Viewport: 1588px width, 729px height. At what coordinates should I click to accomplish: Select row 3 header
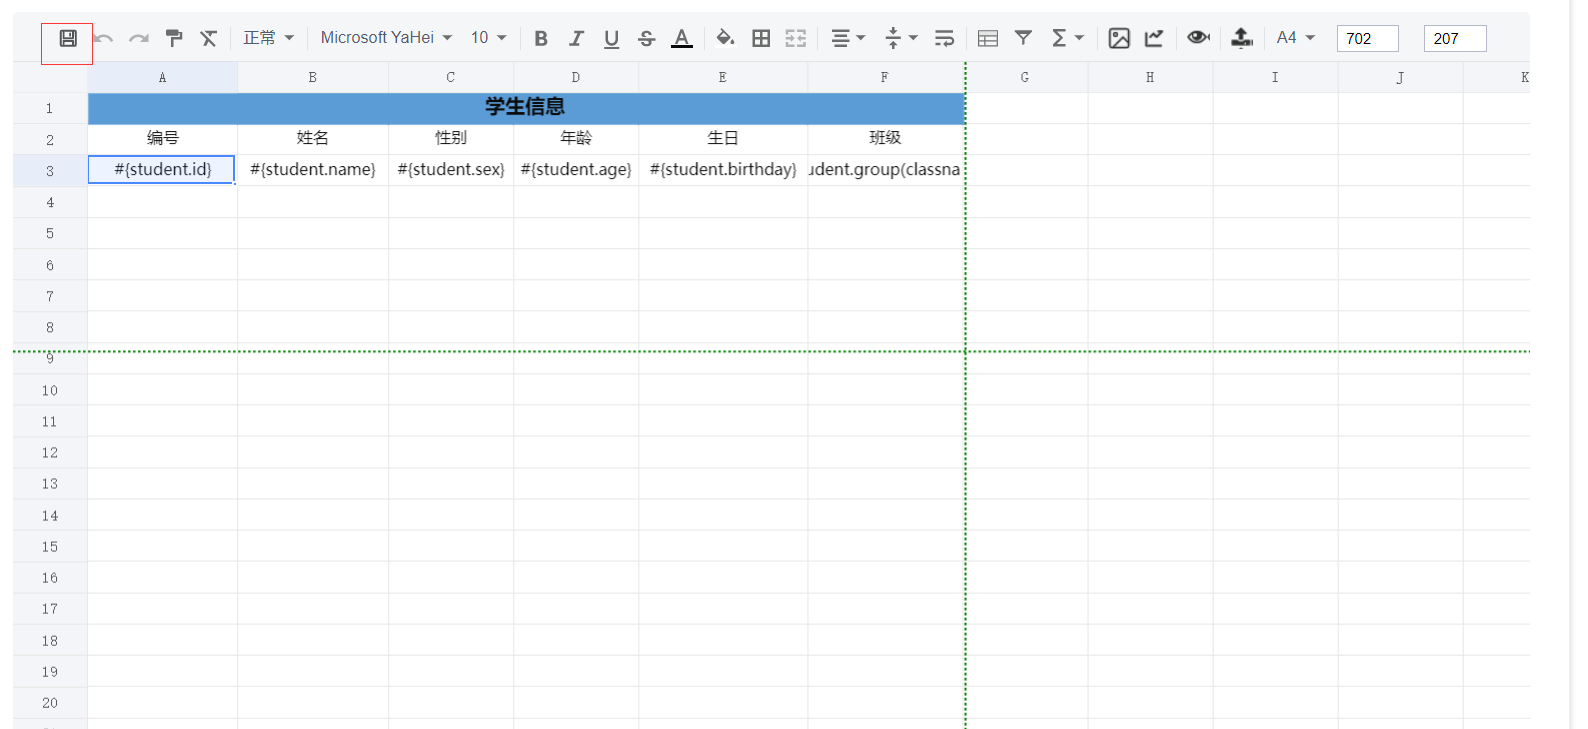click(50, 171)
